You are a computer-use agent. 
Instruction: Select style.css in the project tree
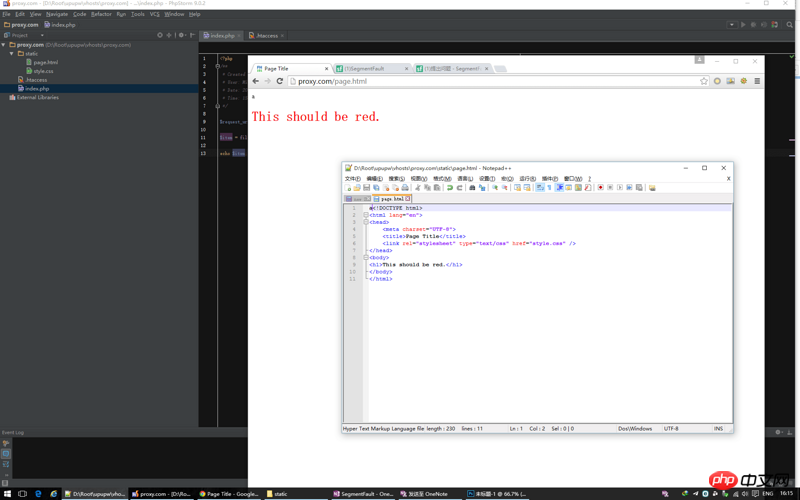click(44, 71)
